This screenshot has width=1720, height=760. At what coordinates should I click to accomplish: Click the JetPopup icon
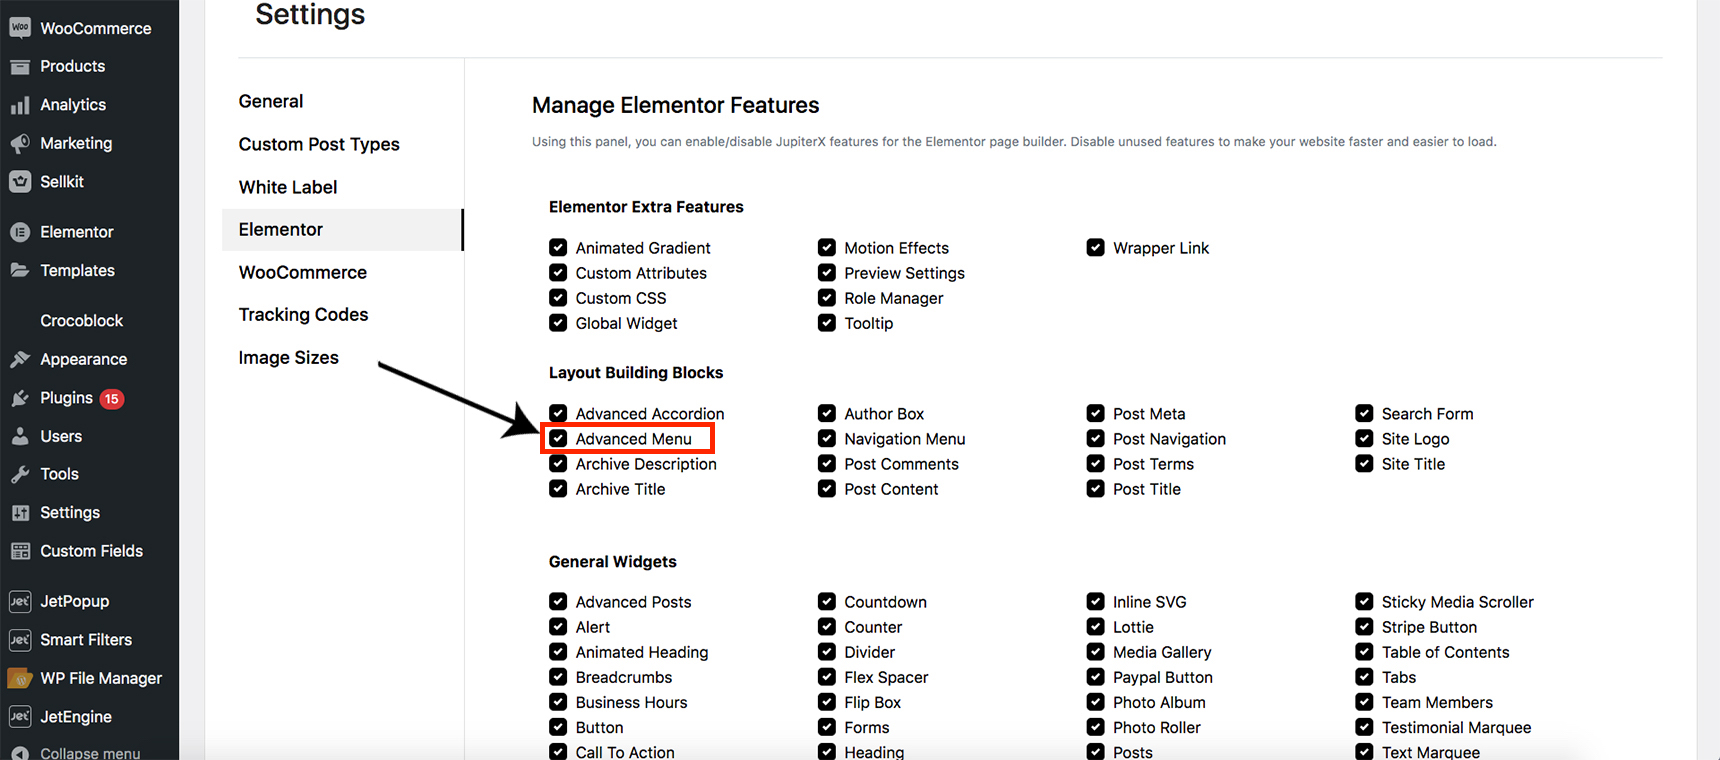pos(20,601)
